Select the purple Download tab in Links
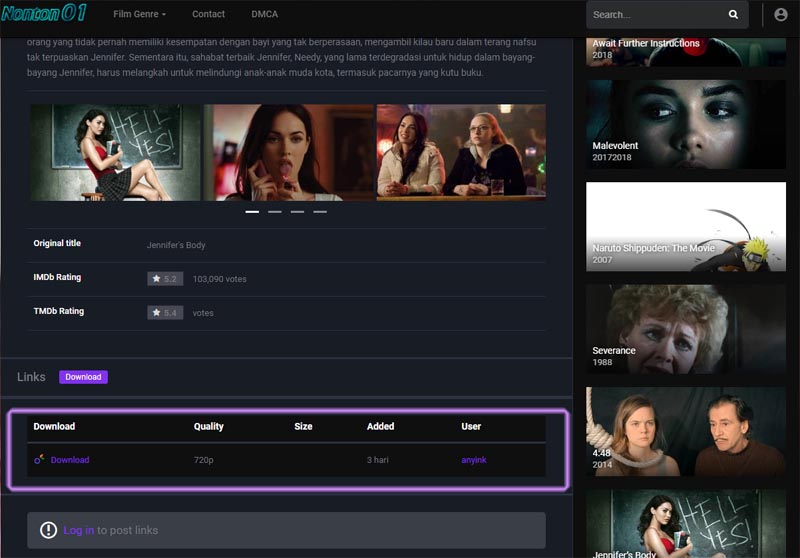 click(83, 377)
